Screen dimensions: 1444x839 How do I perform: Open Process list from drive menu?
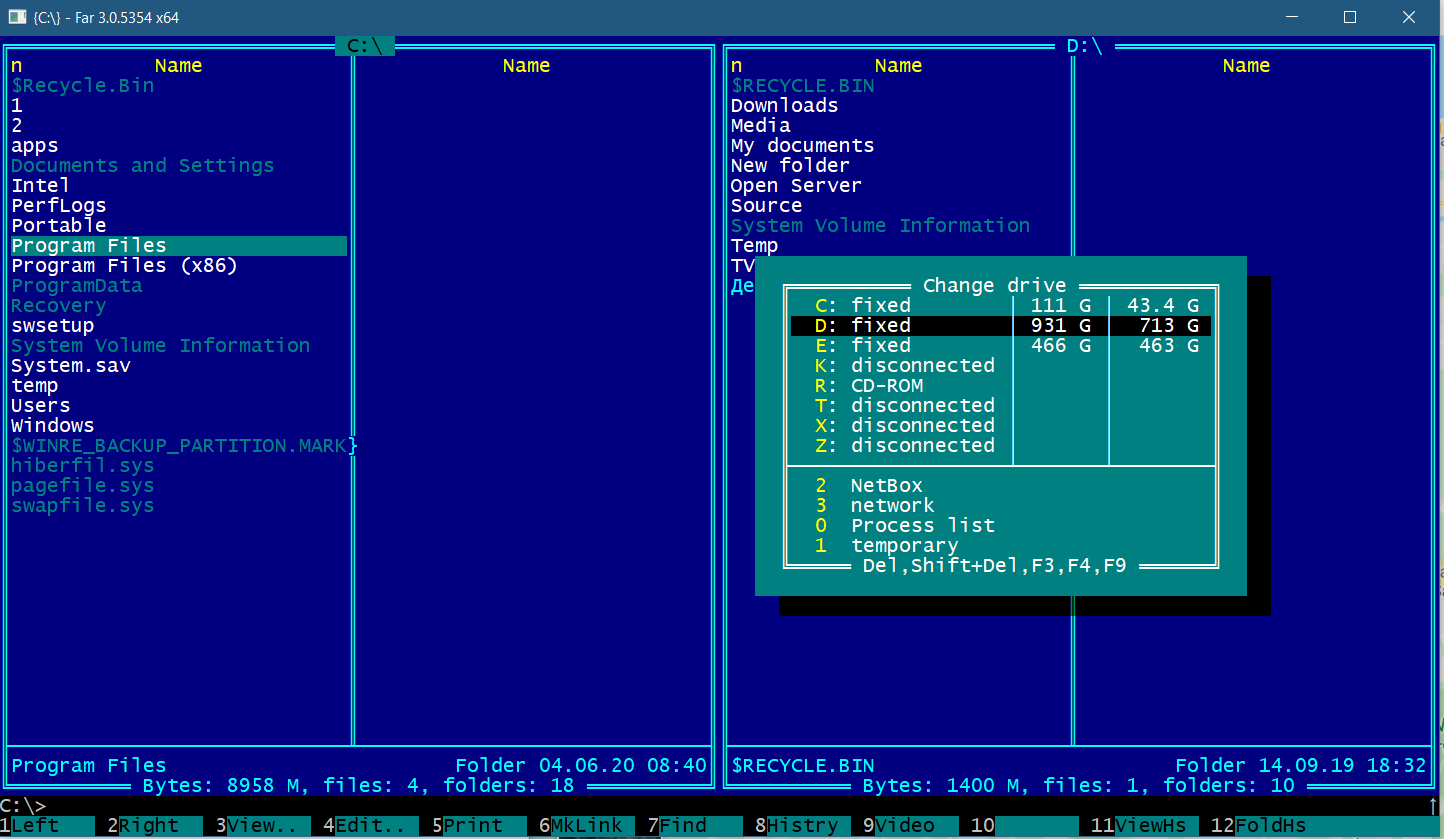pos(922,526)
